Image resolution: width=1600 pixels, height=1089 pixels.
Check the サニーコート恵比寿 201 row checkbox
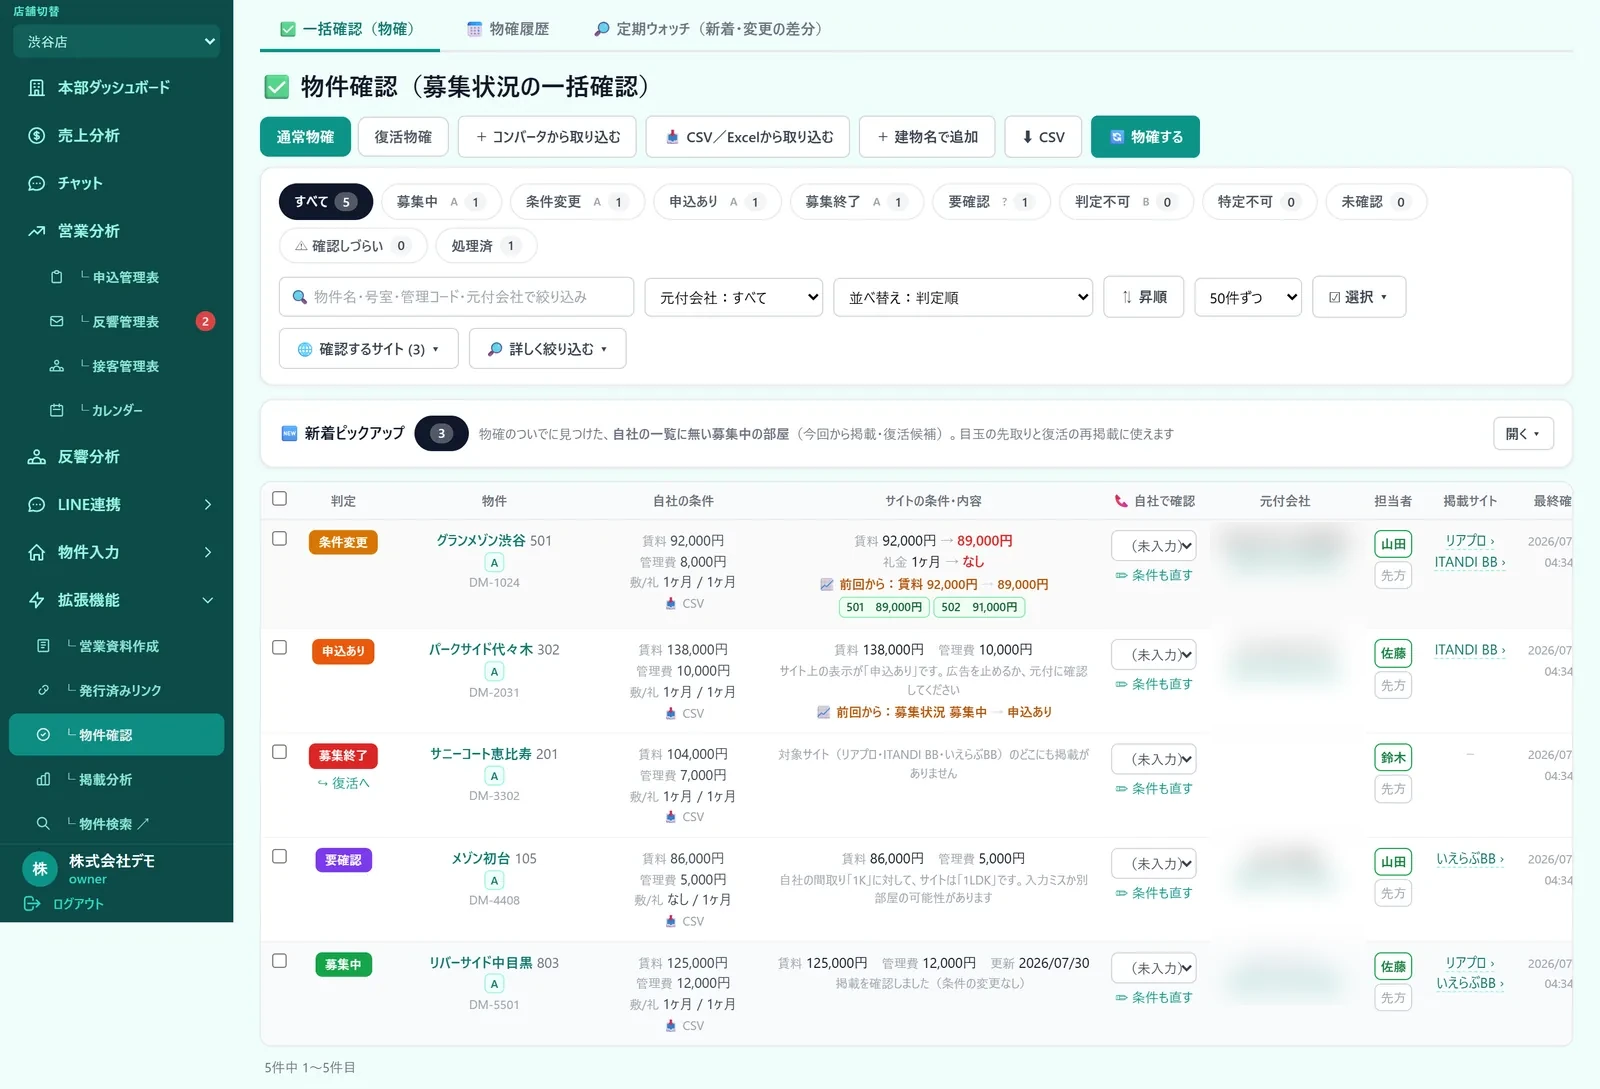pos(280,752)
